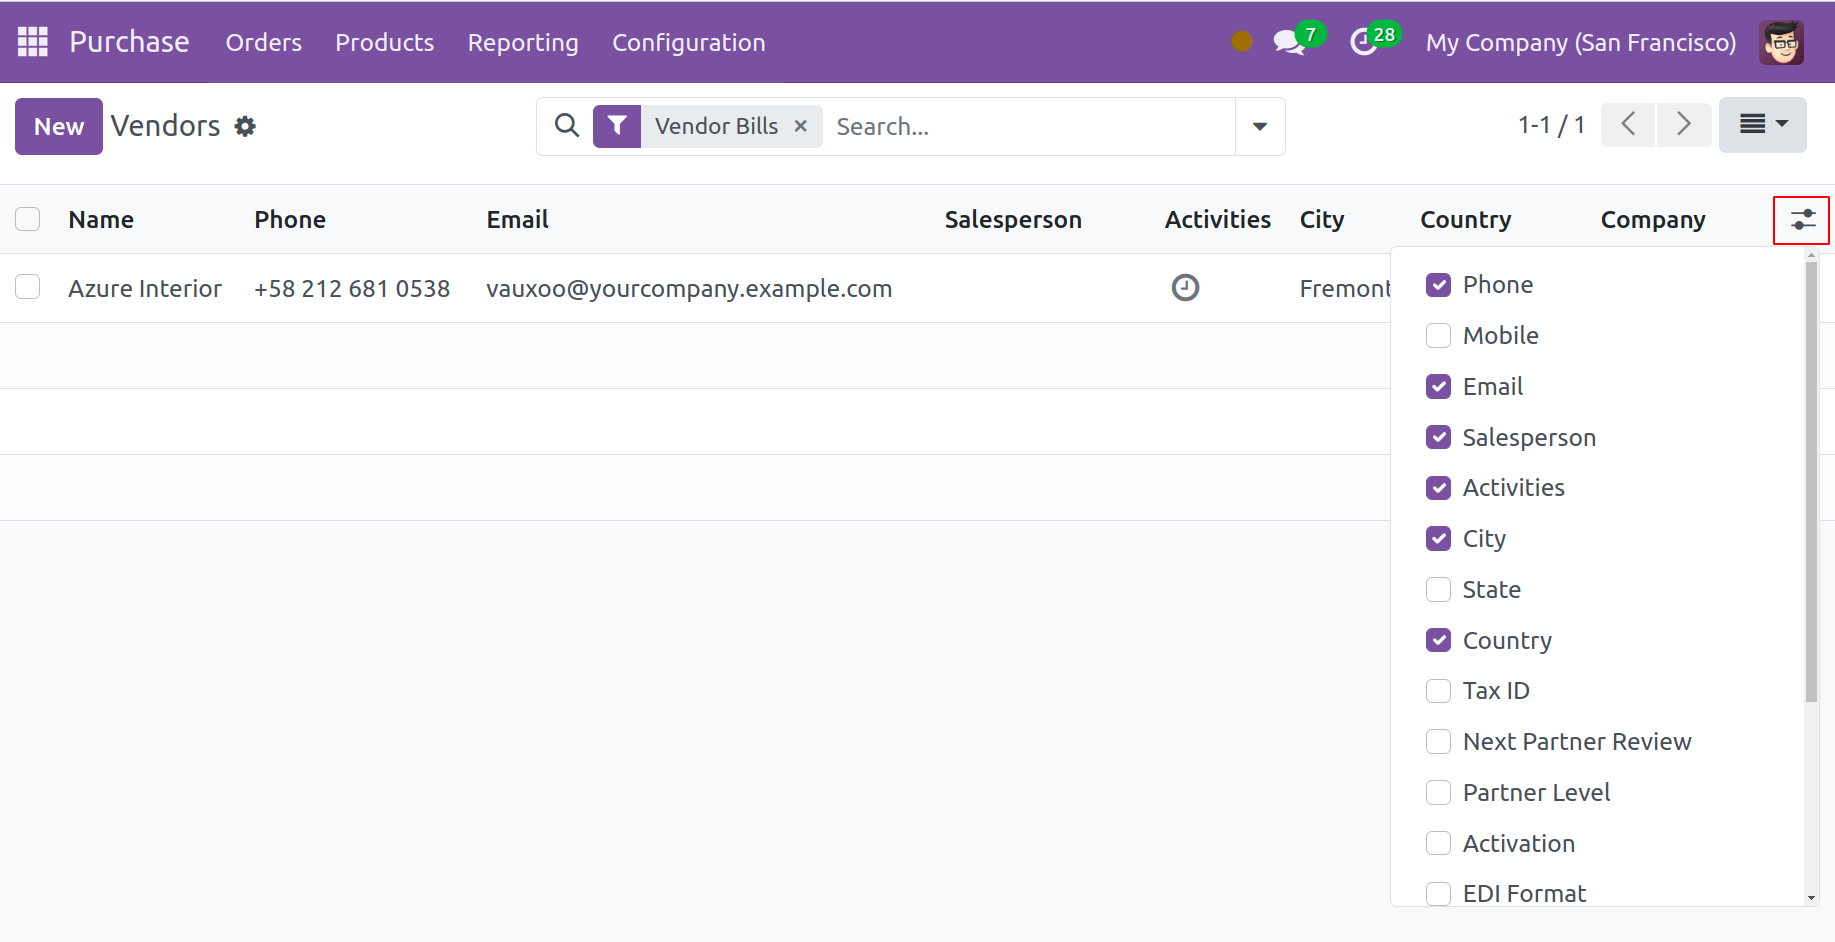Viewport: 1835px width, 942px height.
Task: Sort by the Email column header
Action: pos(518,219)
